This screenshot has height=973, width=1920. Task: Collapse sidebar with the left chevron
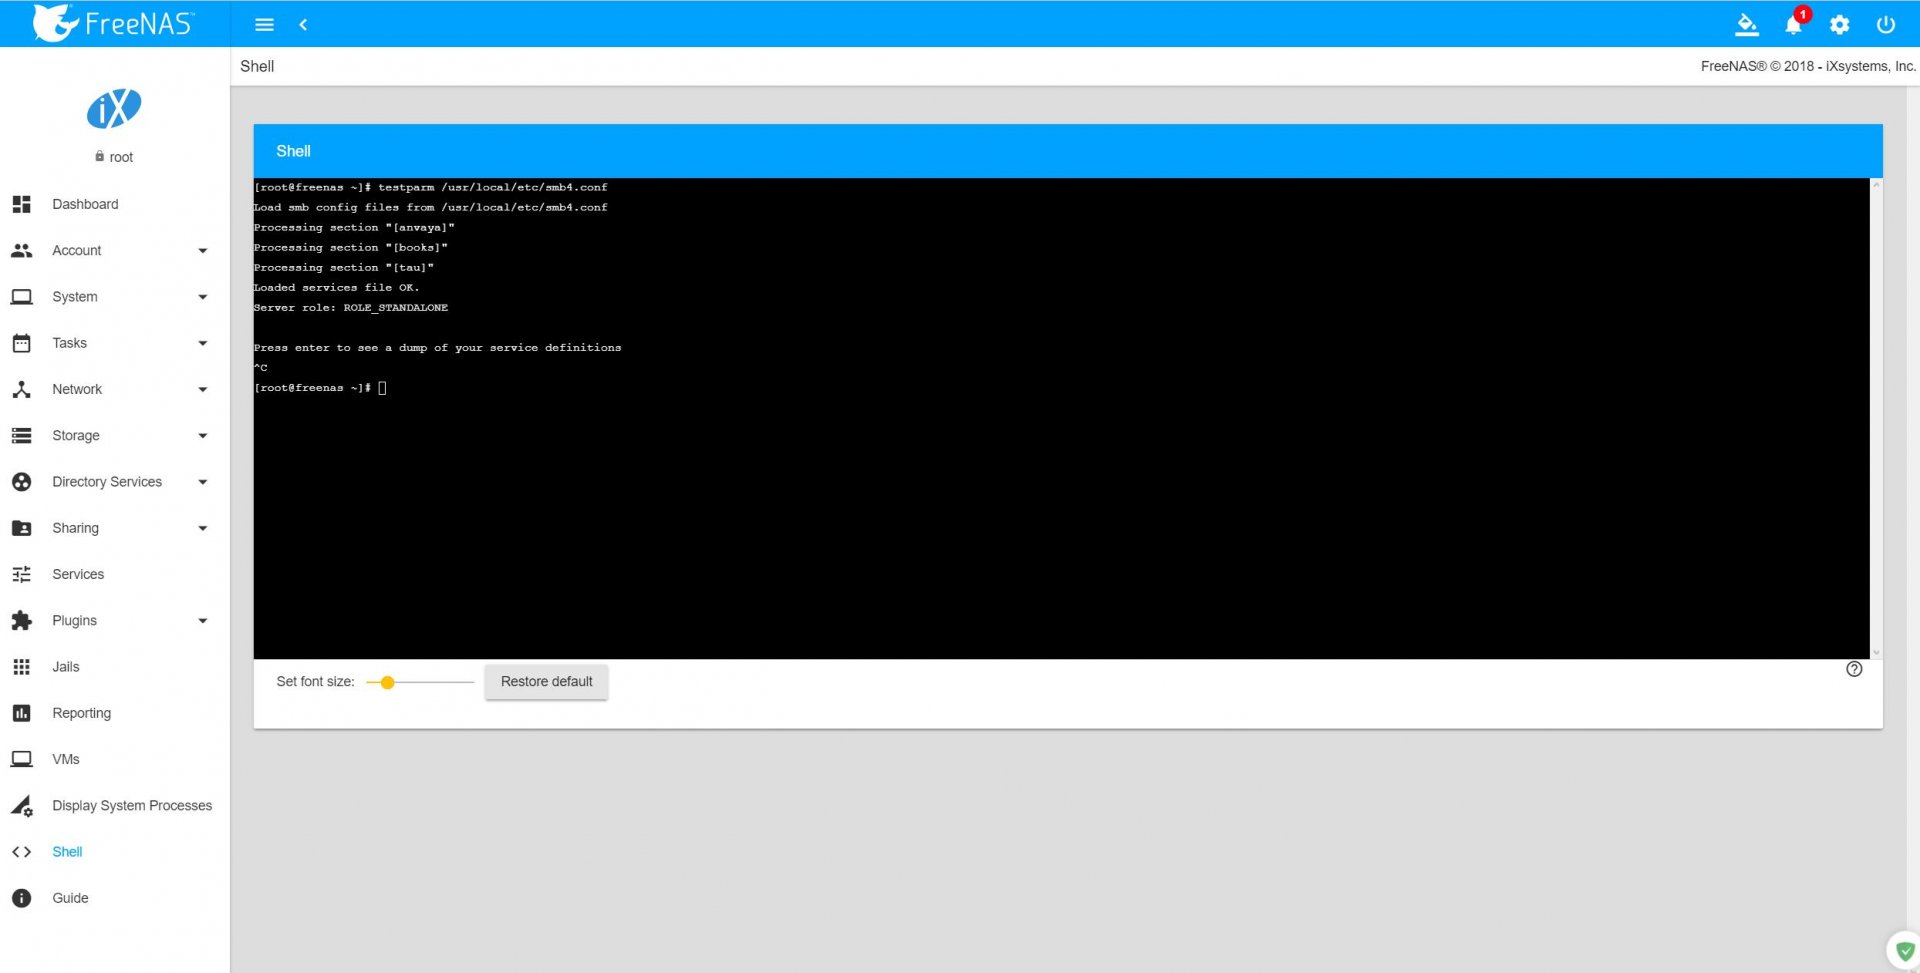pos(303,24)
